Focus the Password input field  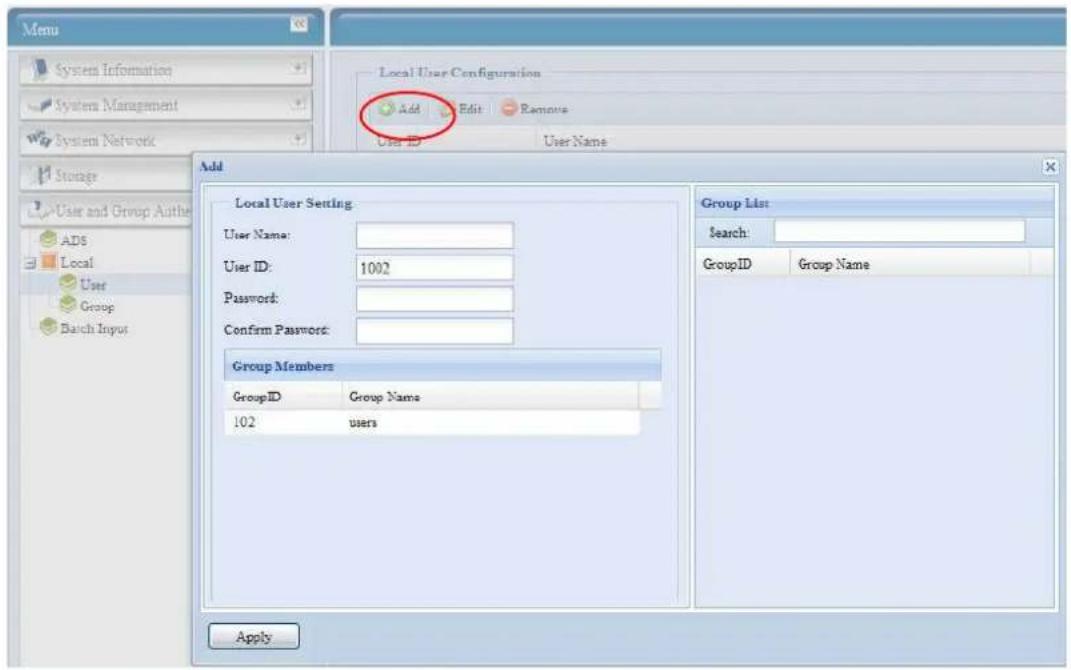(x=434, y=299)
